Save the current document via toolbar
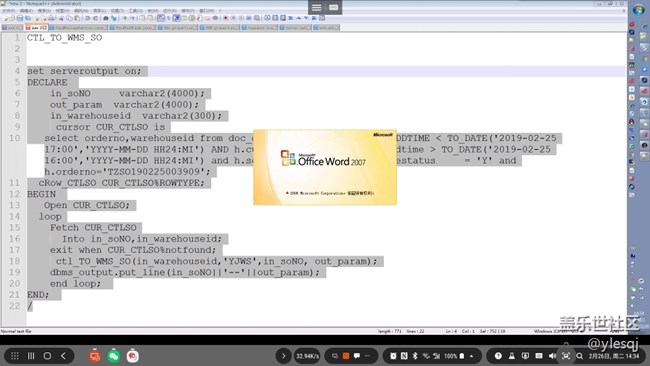 click(x=19, y=18)
